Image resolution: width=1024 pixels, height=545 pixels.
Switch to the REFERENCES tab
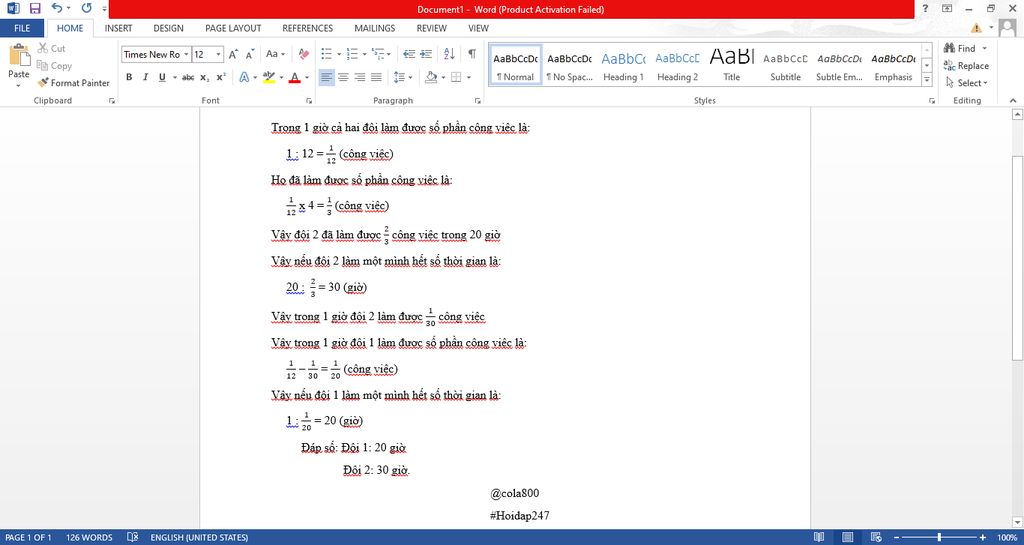tap(308, 28)
